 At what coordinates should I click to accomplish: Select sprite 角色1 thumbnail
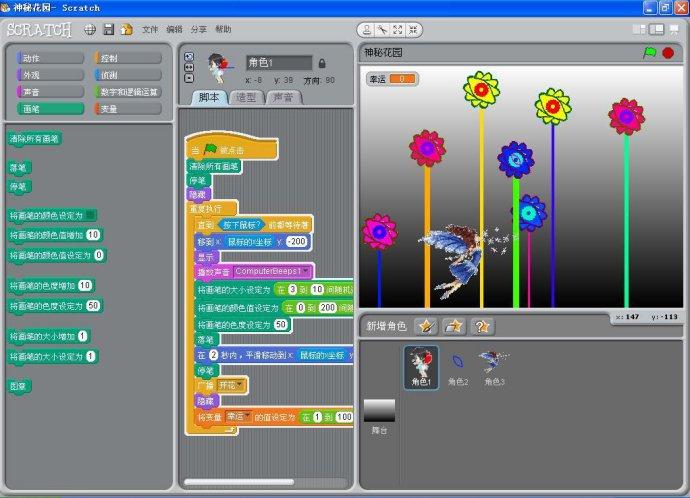point(421,368)
